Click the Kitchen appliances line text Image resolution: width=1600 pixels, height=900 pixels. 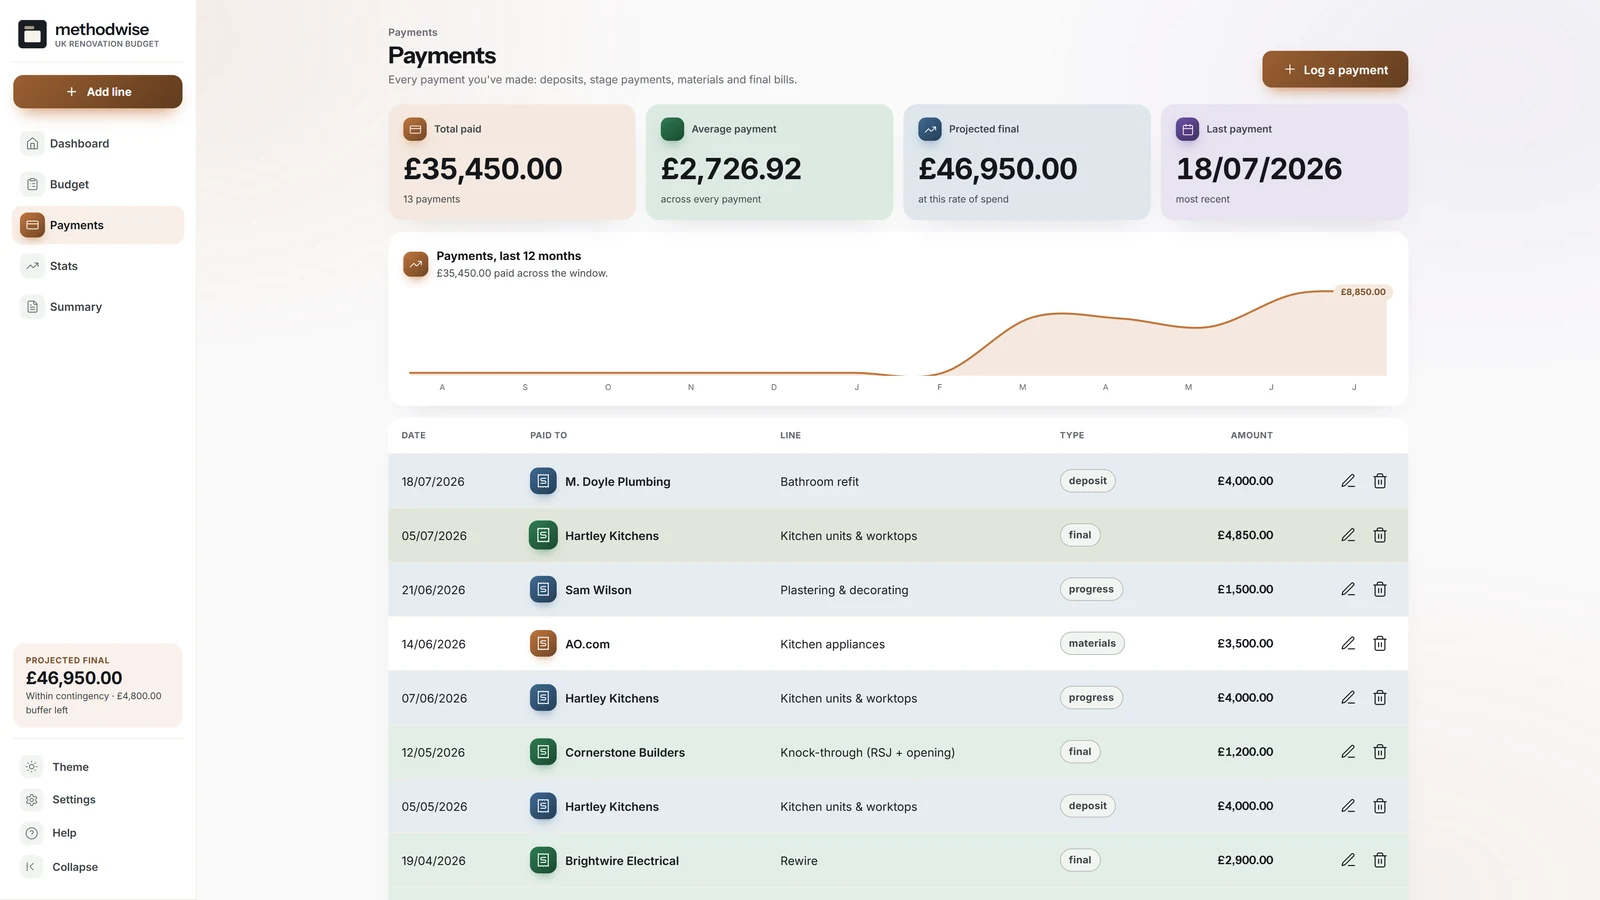tap(833, 644)
